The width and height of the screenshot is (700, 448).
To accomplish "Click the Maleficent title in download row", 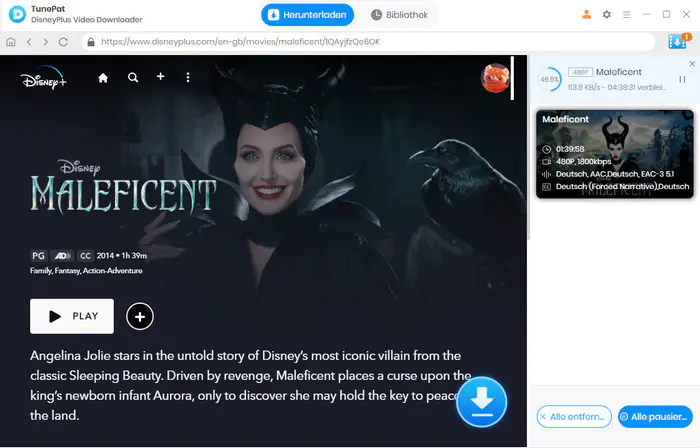I will tap(618, 72).
